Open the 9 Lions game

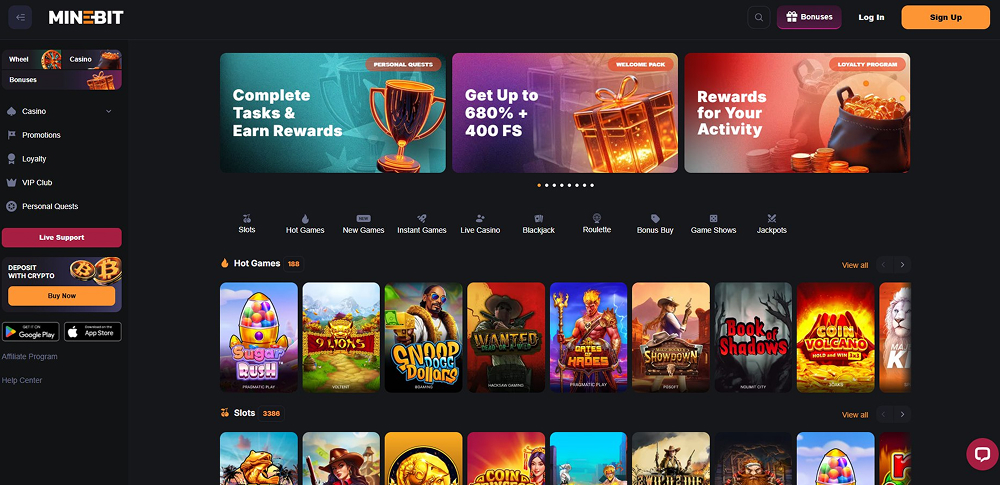click(341, 337)
